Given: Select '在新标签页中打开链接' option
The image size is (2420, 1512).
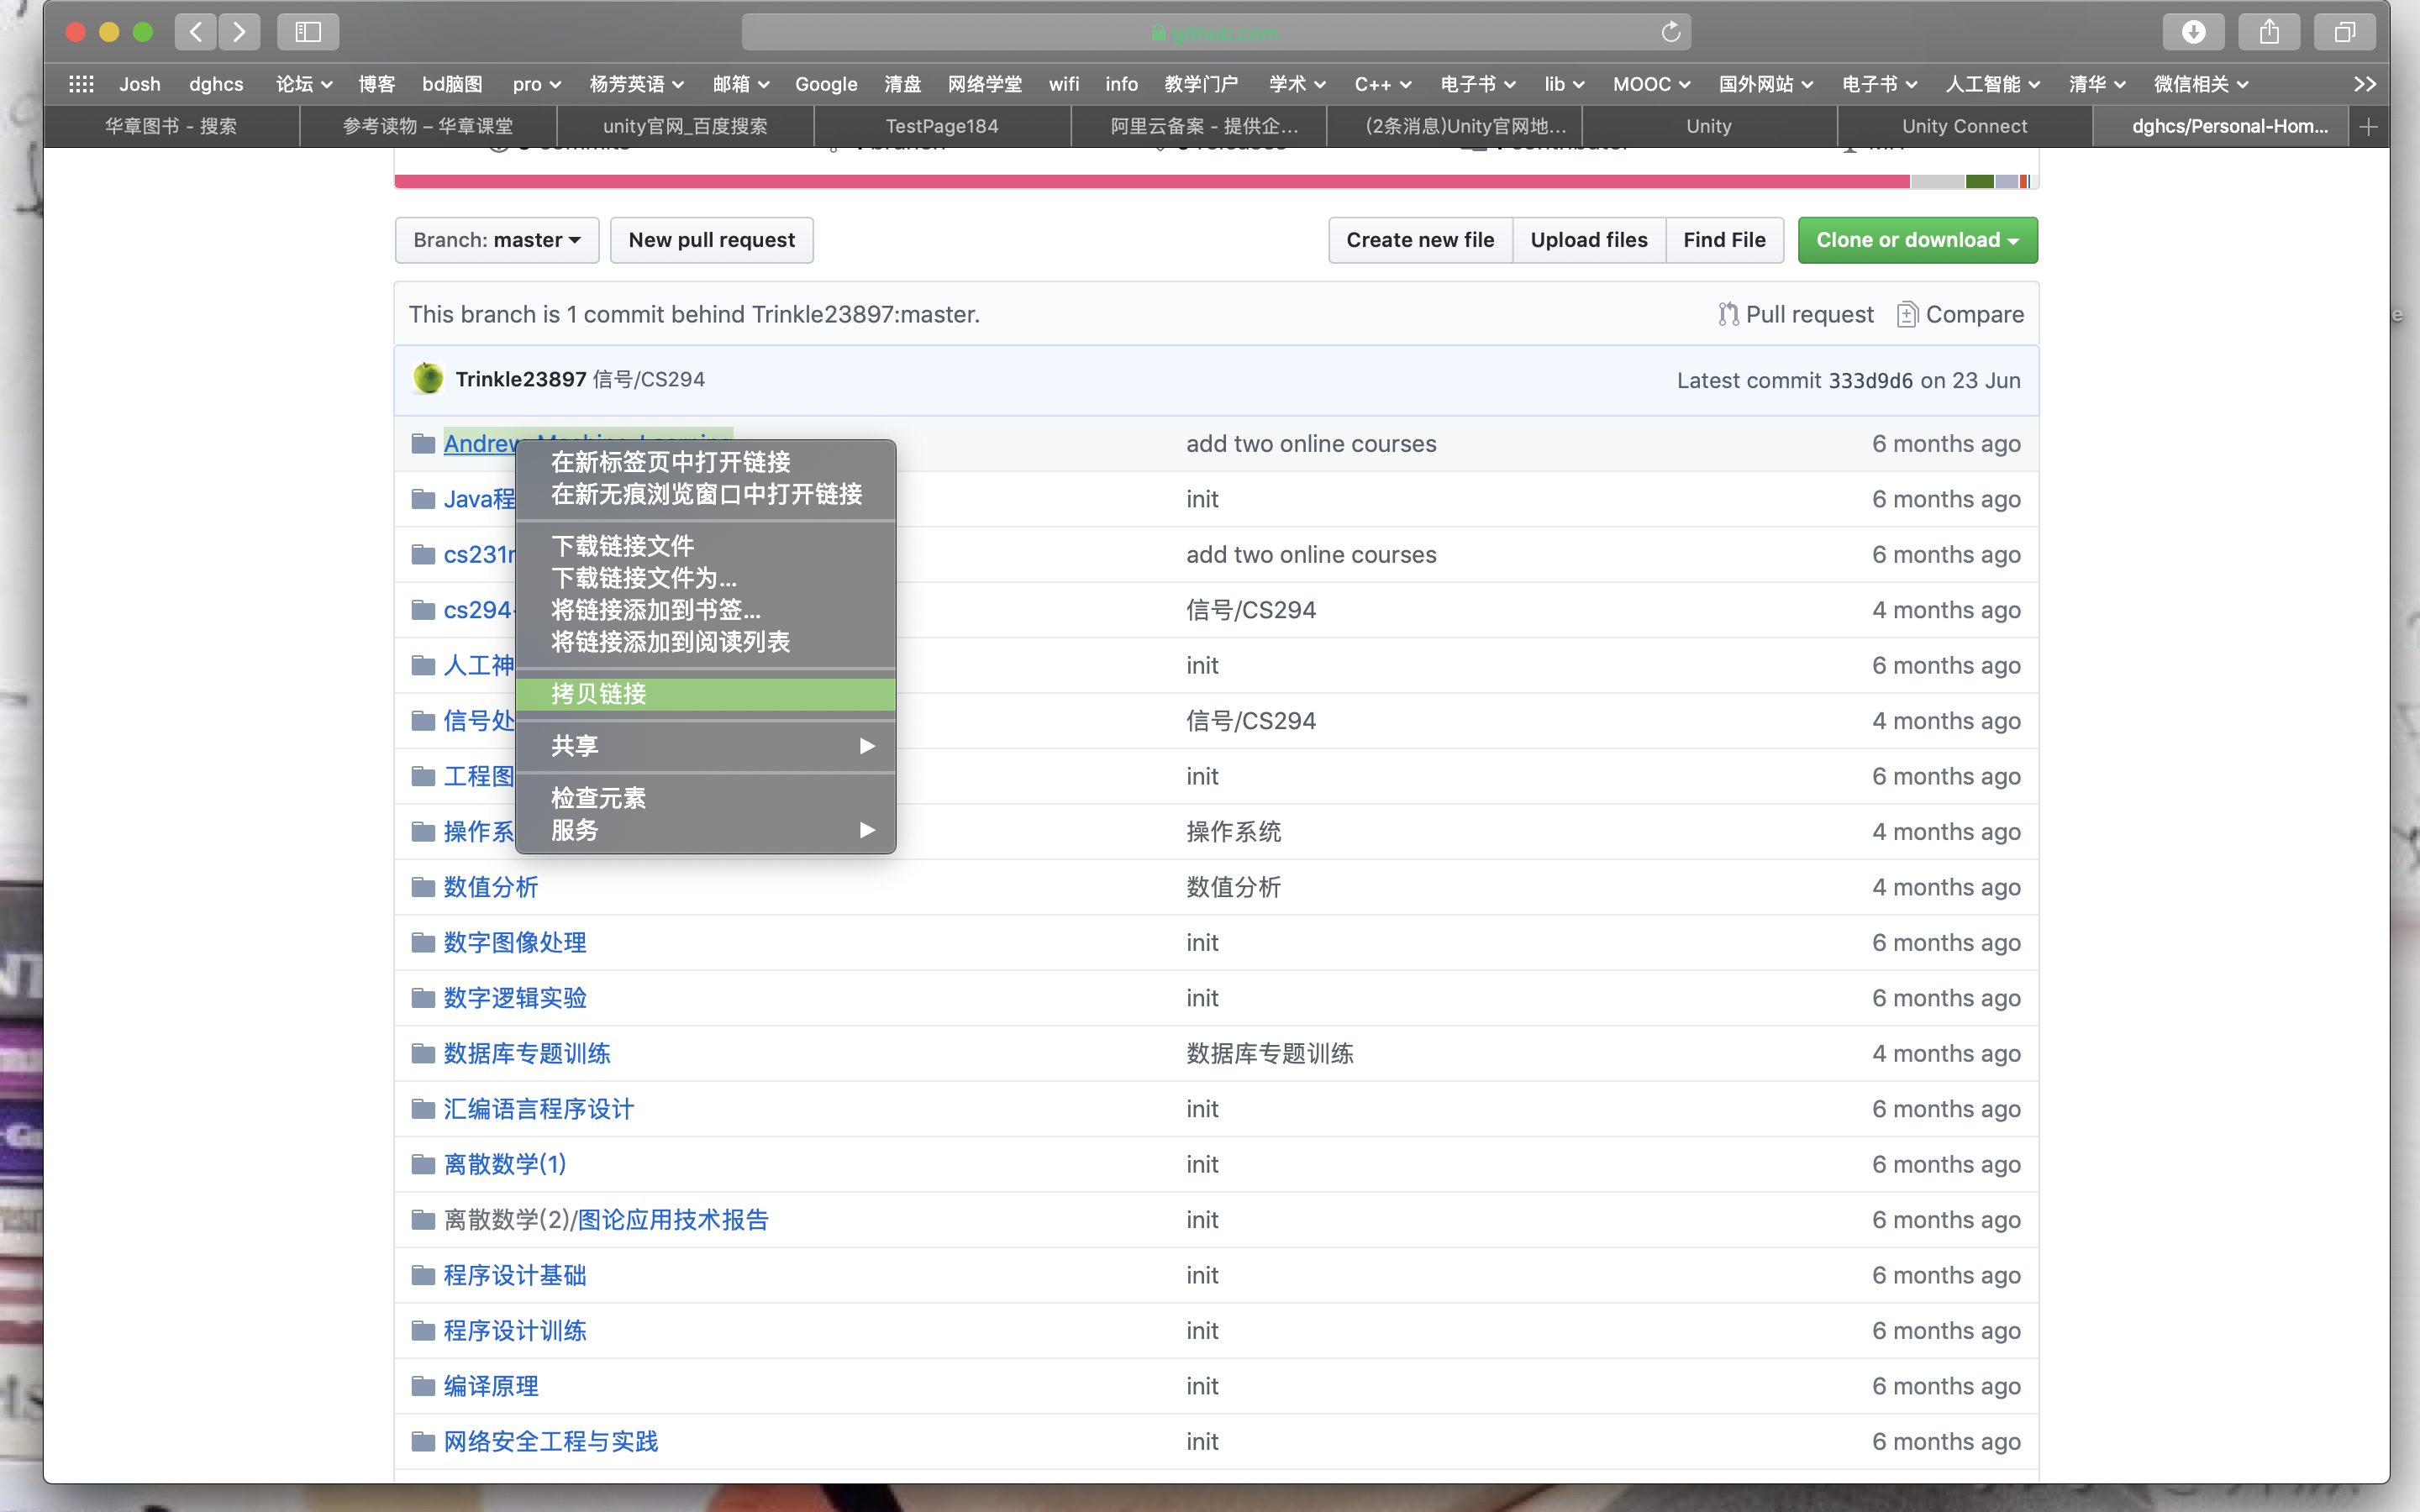Looking at the screenshot, I should [669, 459].
